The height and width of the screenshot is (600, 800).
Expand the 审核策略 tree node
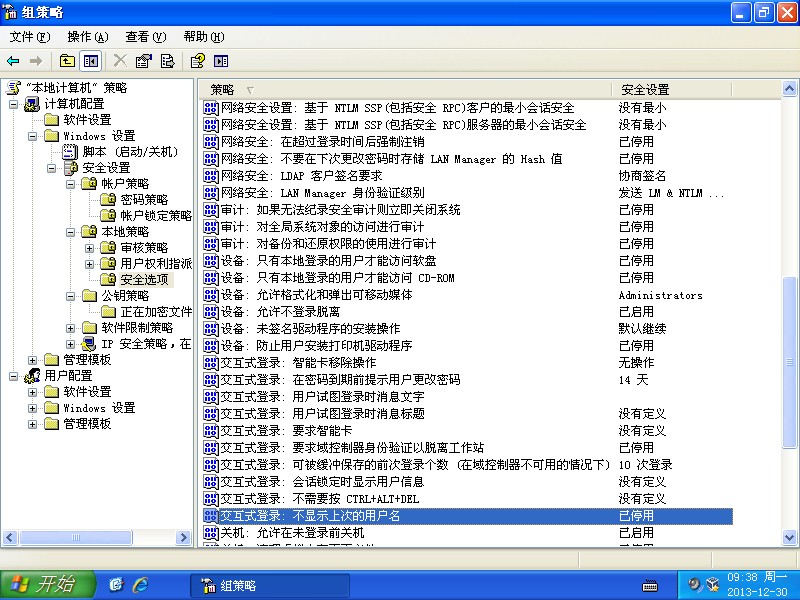tap(89, 248)
